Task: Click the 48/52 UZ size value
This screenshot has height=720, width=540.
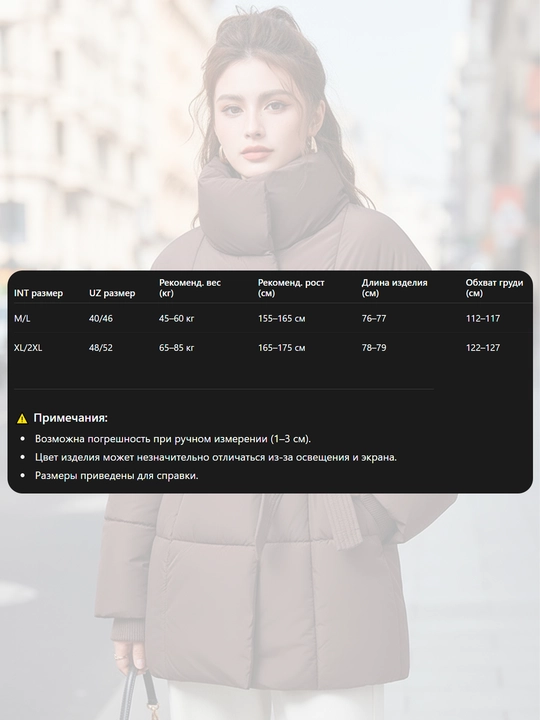Action: coord(101,348)
